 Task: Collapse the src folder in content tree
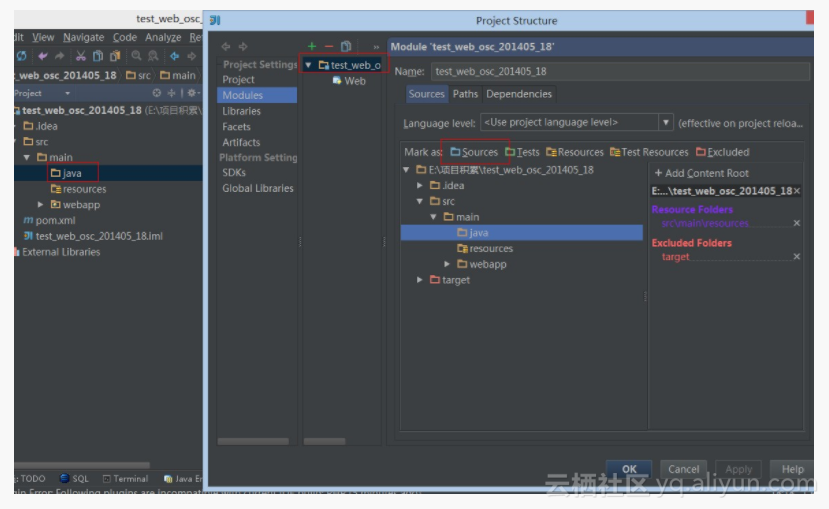420,201
